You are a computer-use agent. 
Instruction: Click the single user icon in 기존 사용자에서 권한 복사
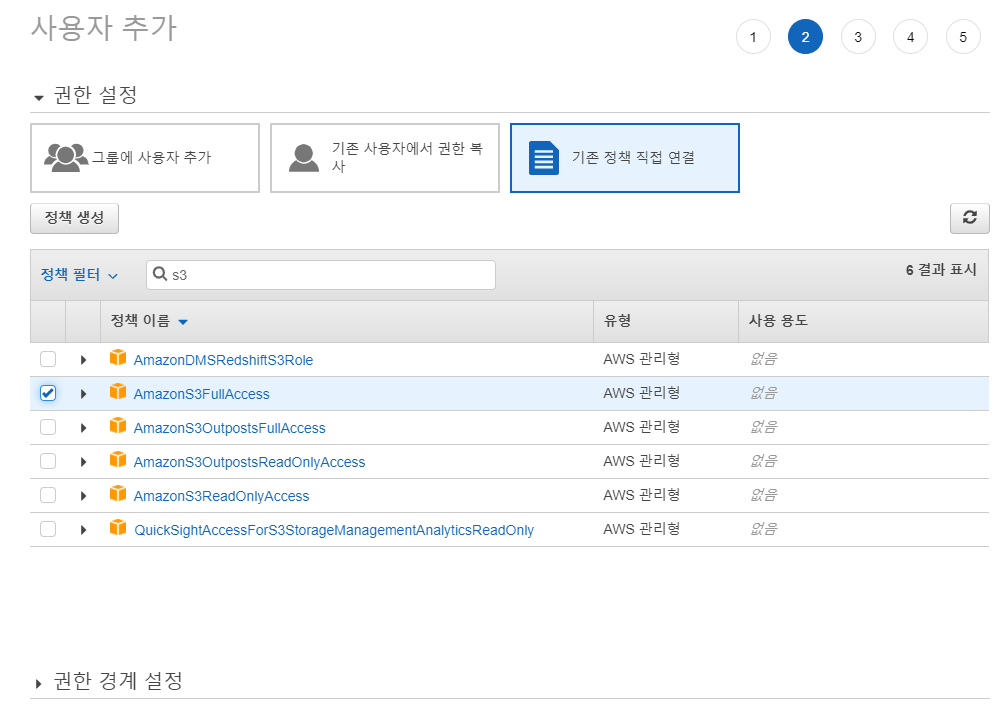click(304, 157)
